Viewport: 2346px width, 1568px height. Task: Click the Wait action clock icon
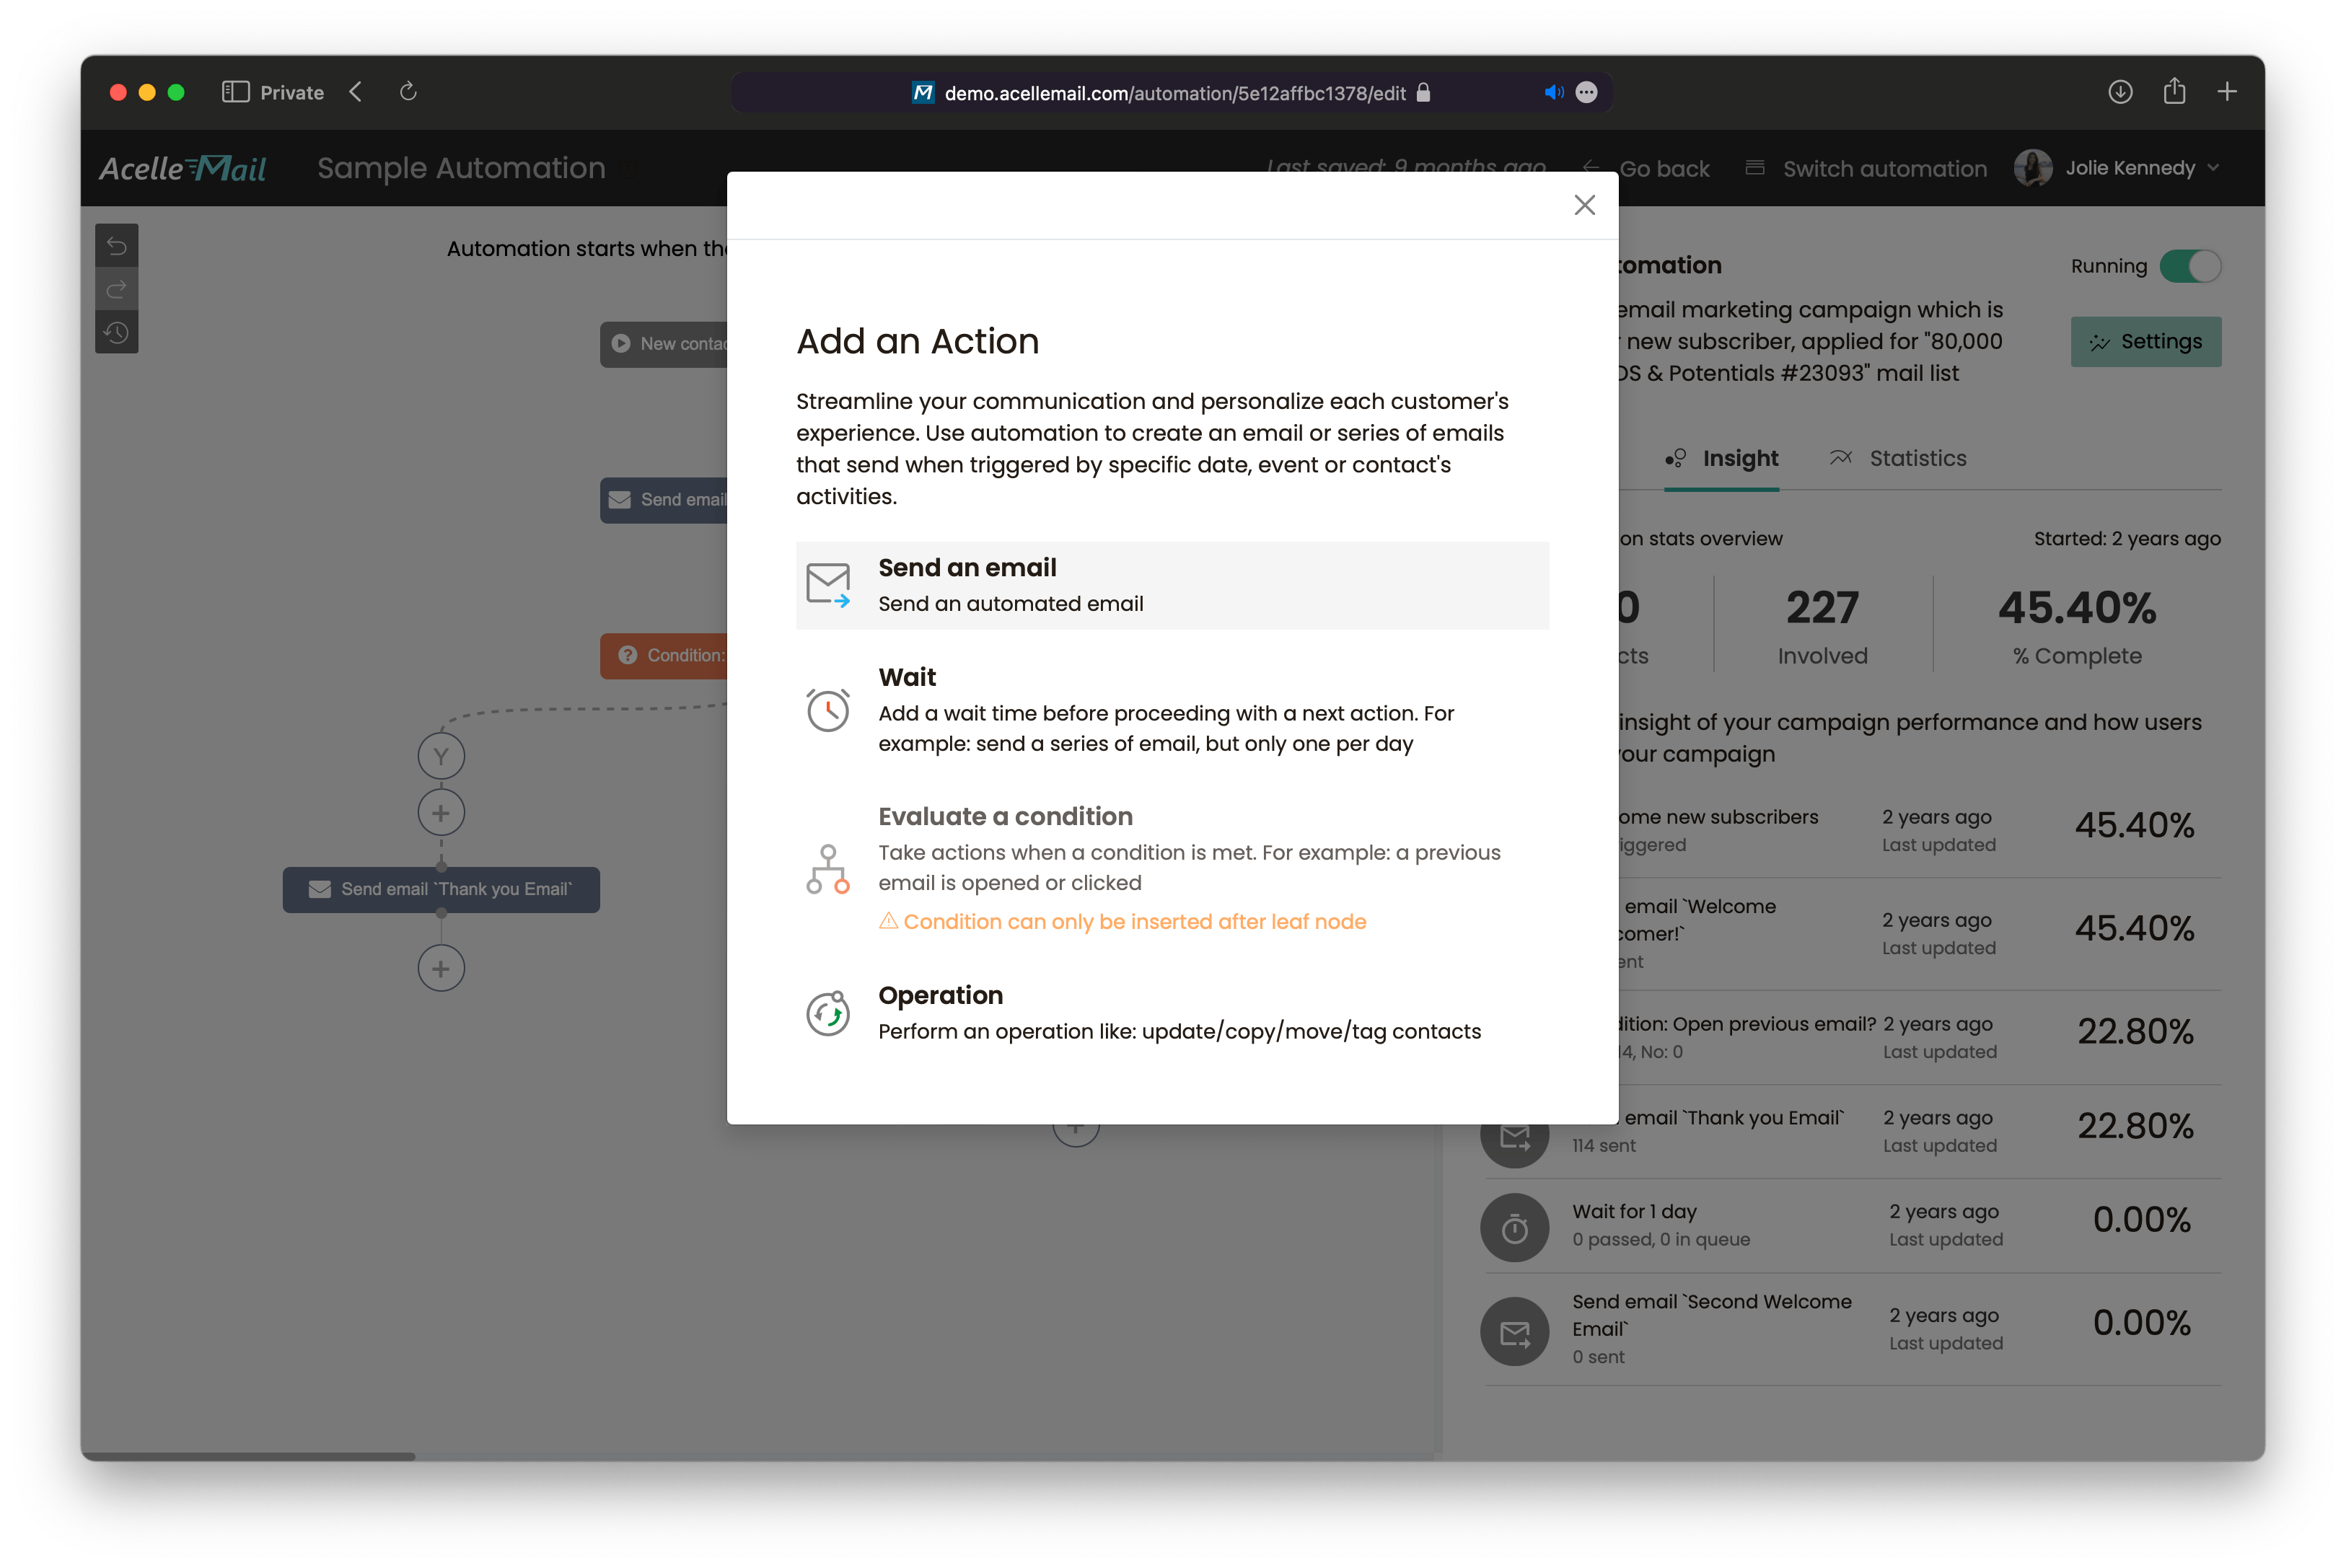click(826, 709)
